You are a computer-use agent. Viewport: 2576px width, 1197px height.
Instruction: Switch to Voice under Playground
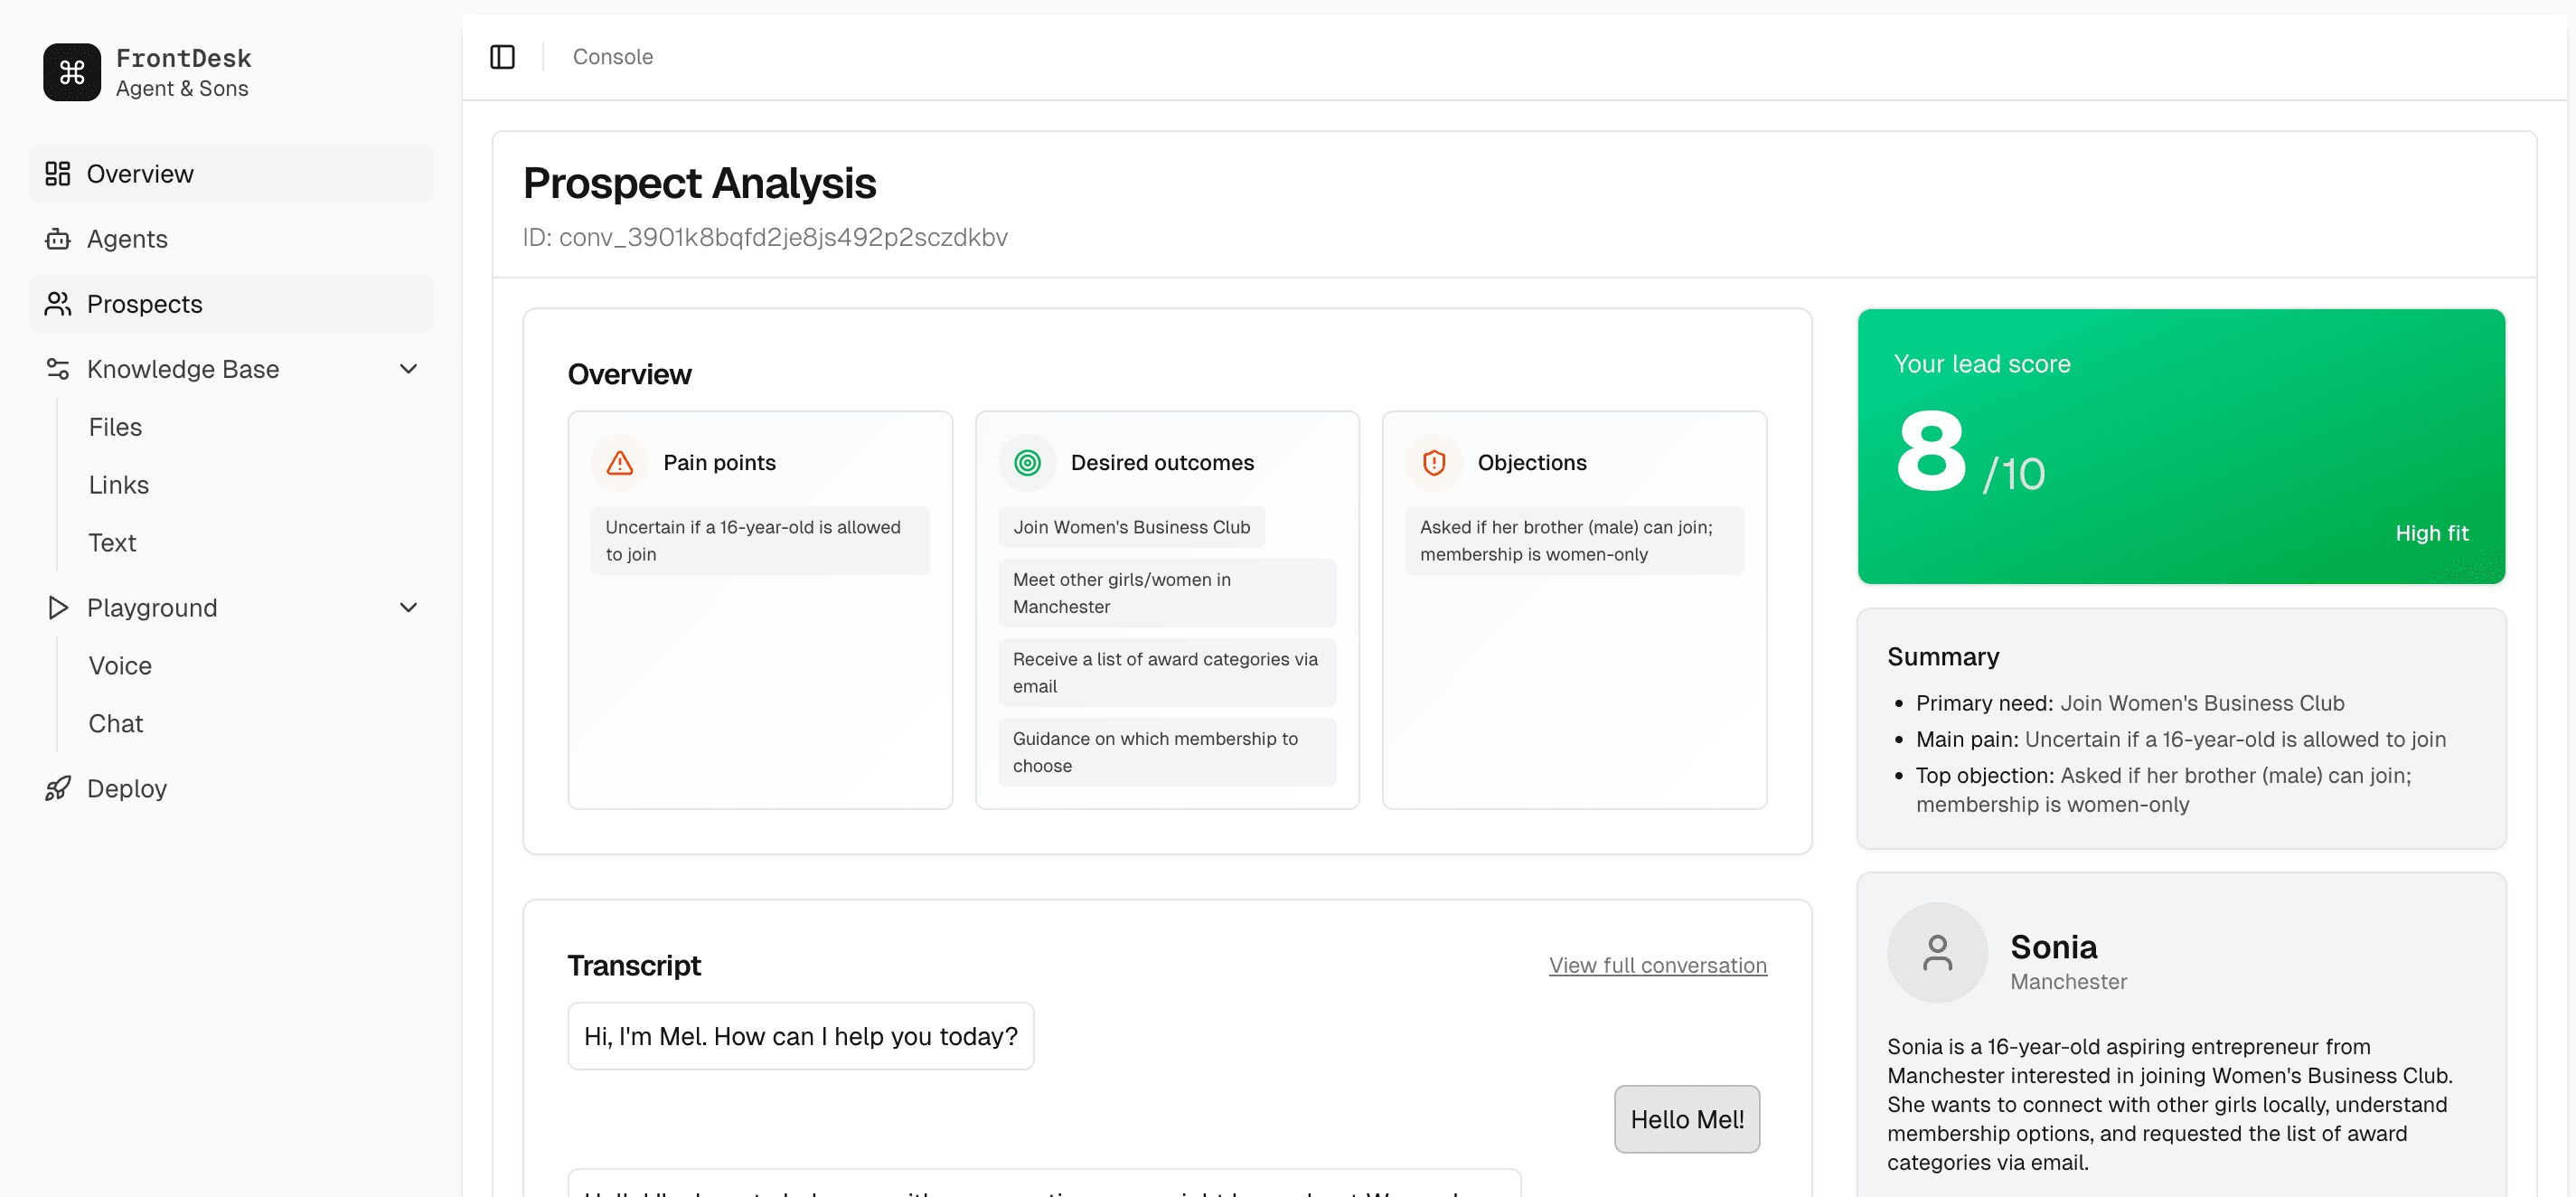pyautogui.click(x=120, y=665)
